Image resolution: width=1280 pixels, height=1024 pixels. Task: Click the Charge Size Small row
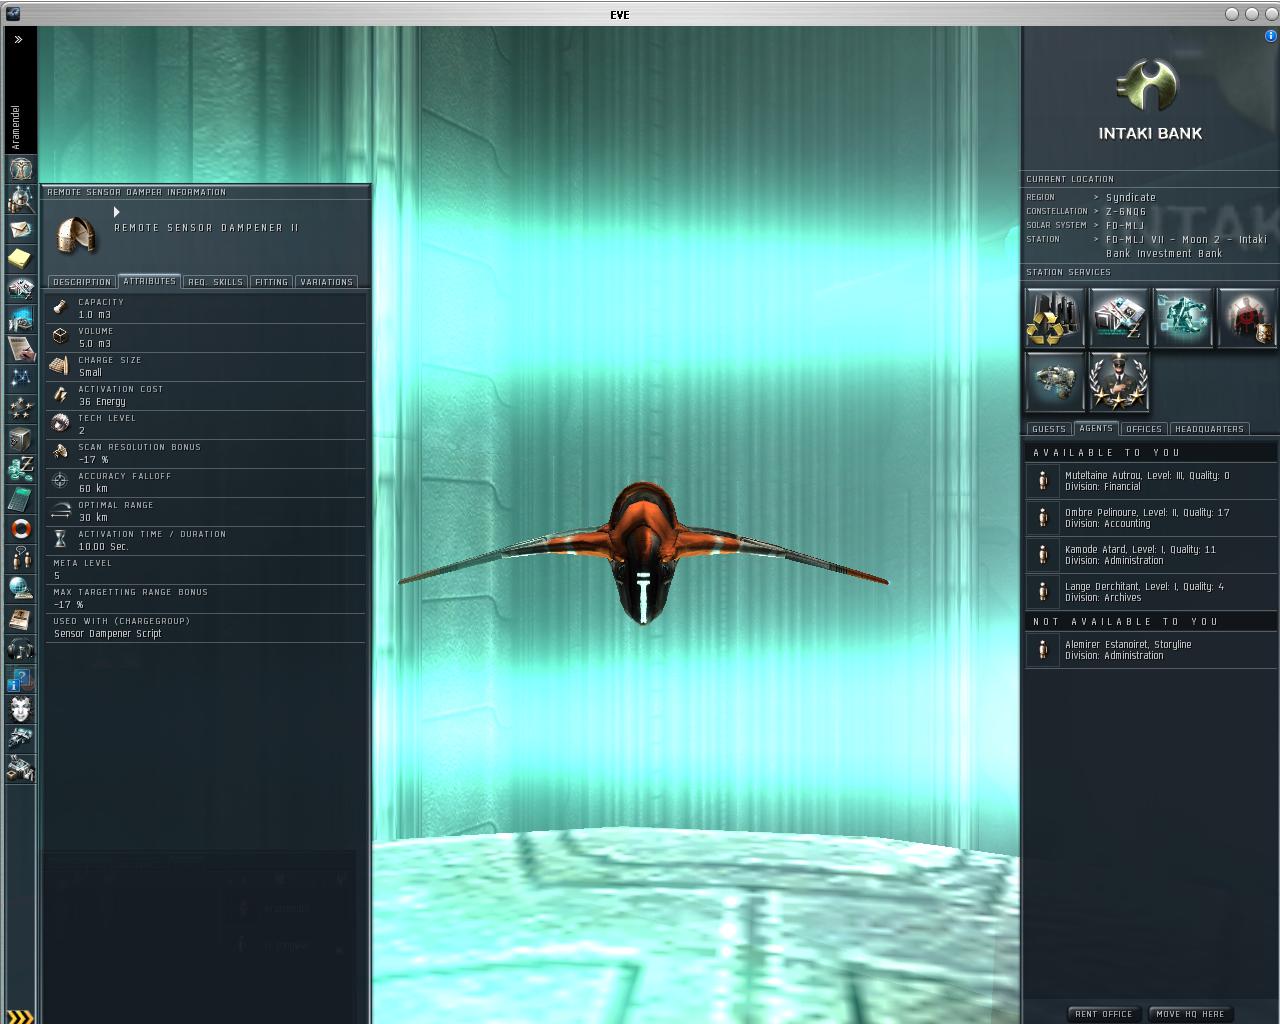(206, 366)
